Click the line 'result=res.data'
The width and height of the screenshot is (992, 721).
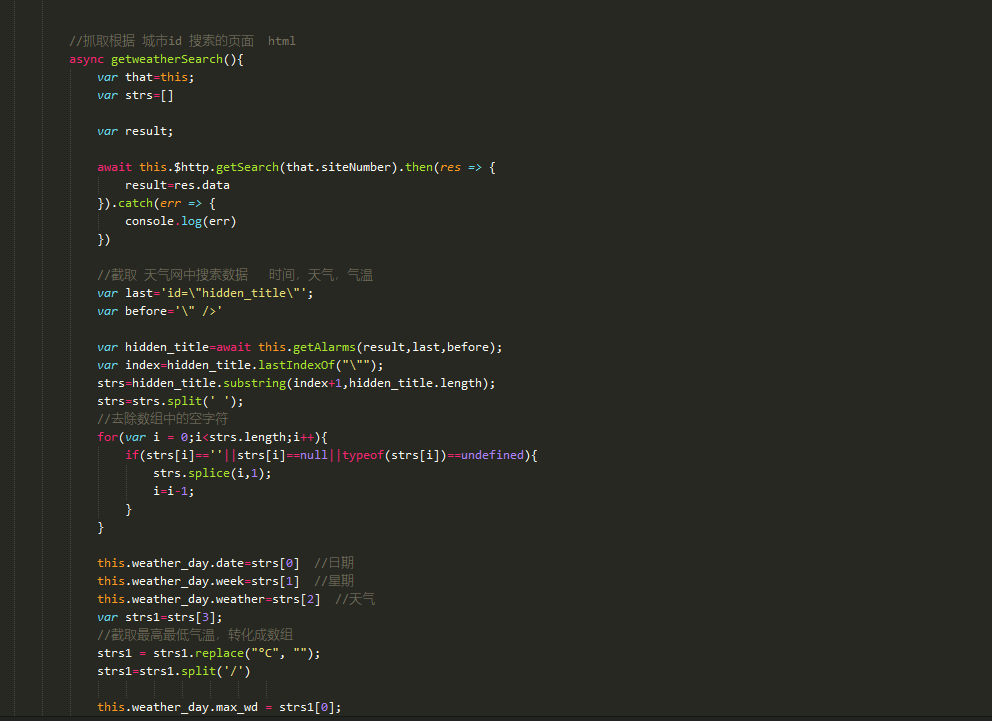tap(177, 185)
